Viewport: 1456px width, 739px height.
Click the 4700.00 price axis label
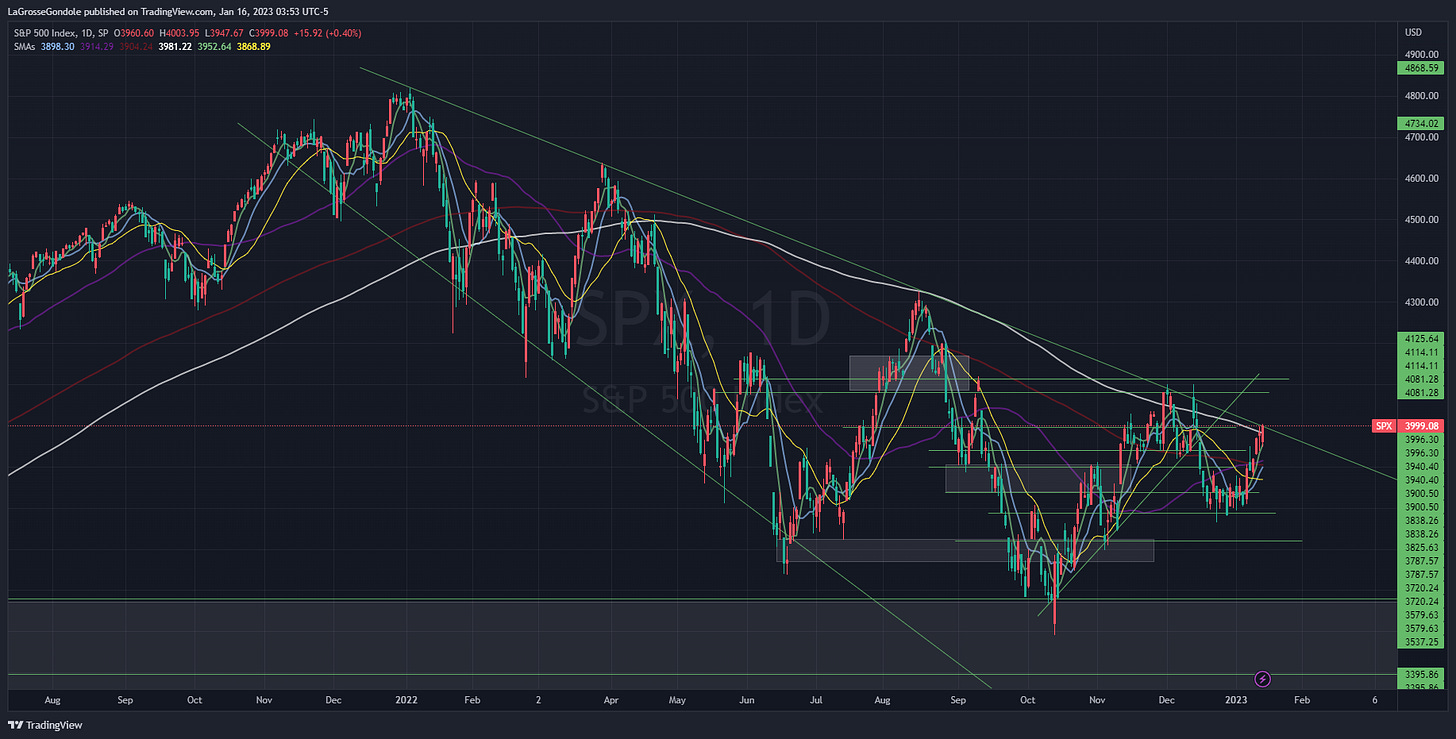1421,137
